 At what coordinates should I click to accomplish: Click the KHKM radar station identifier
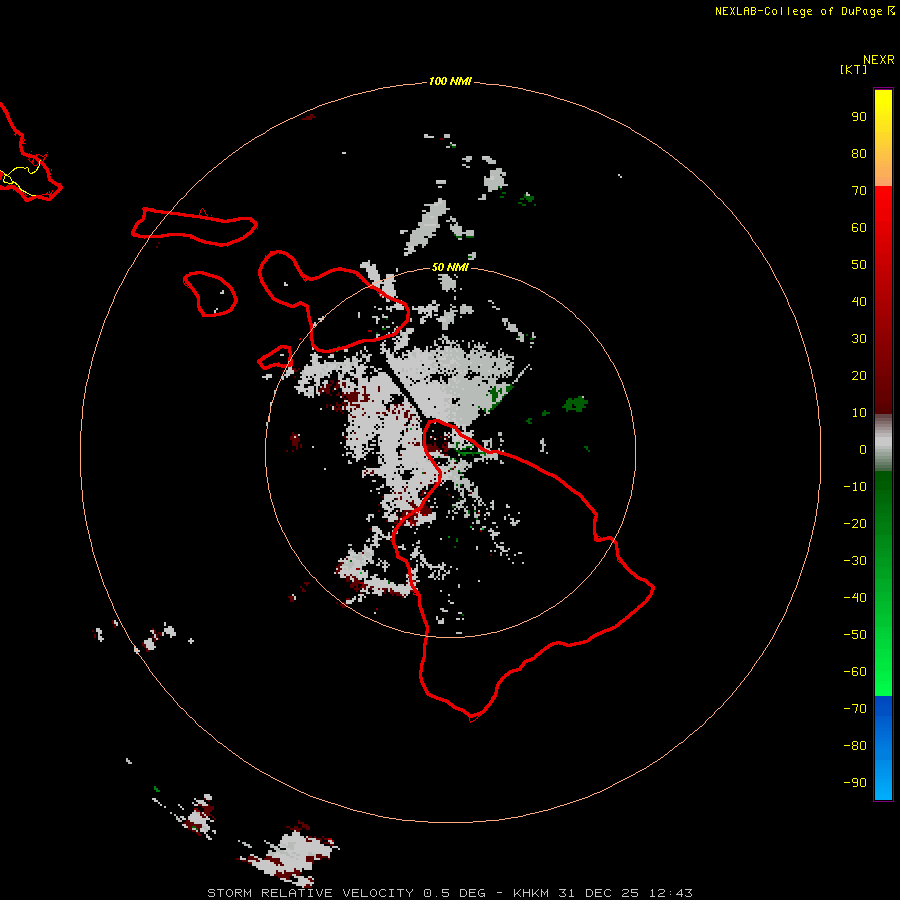tap(531, 893)
